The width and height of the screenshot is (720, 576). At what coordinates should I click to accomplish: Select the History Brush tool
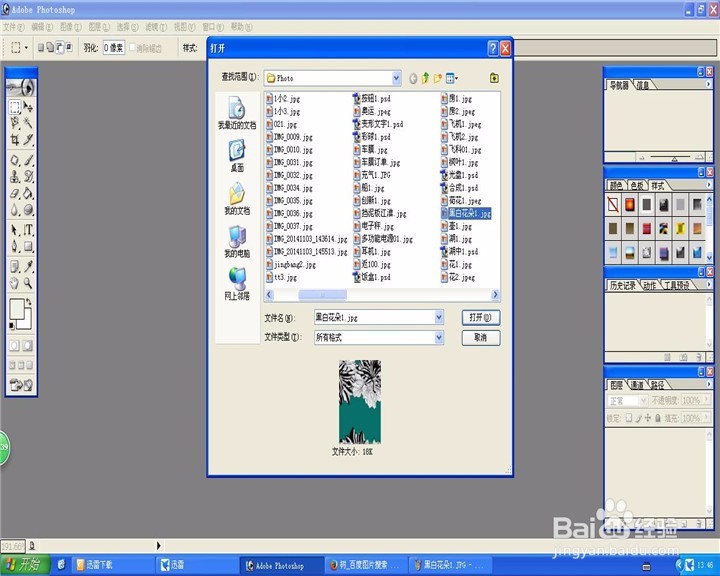(x=28, y=177)
